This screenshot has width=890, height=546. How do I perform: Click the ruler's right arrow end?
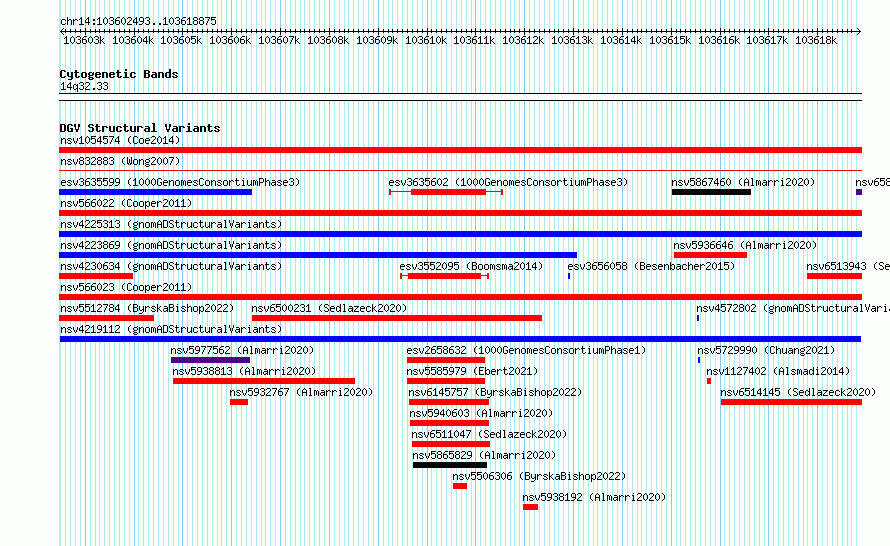coord(859,31)
